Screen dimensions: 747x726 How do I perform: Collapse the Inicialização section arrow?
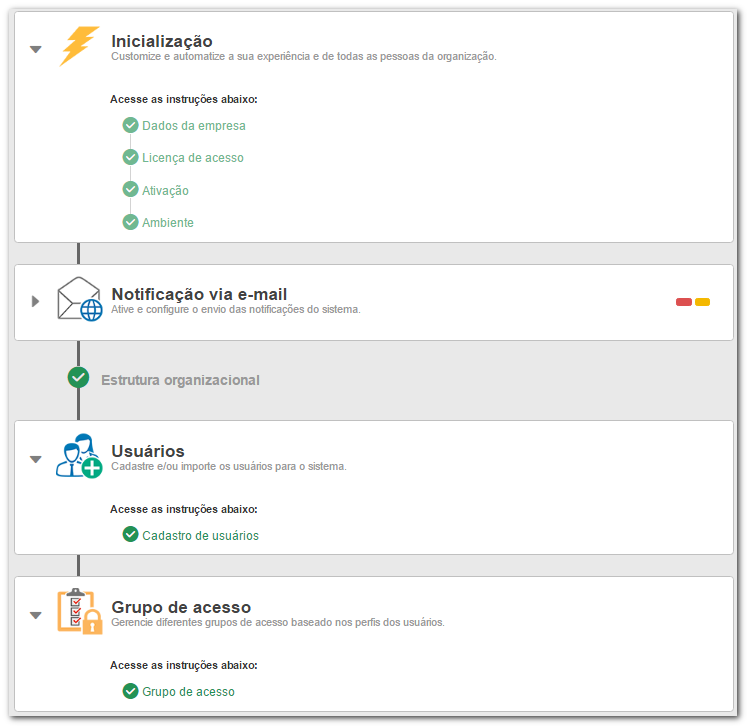pyautogui.click(x=36, y=49)
